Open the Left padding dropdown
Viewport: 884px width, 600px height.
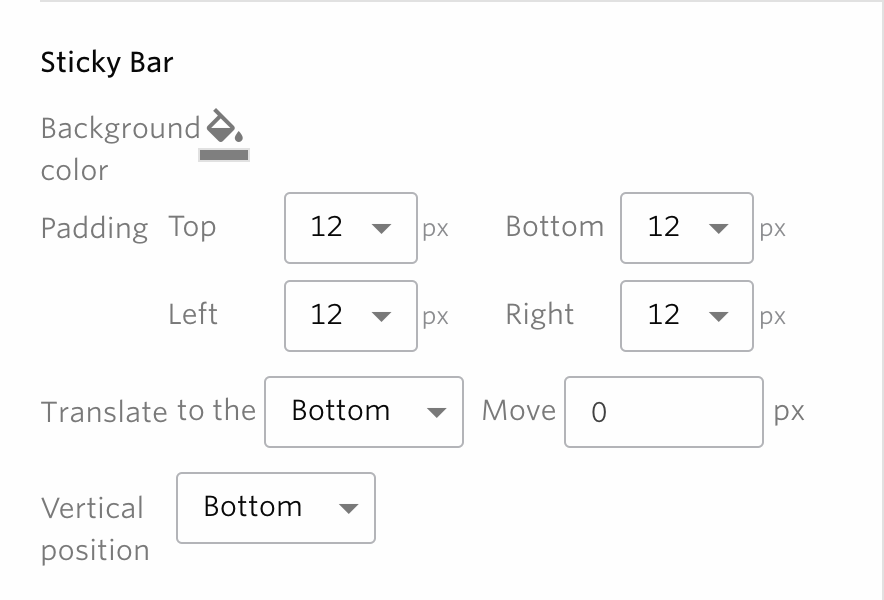click(351, 316)
